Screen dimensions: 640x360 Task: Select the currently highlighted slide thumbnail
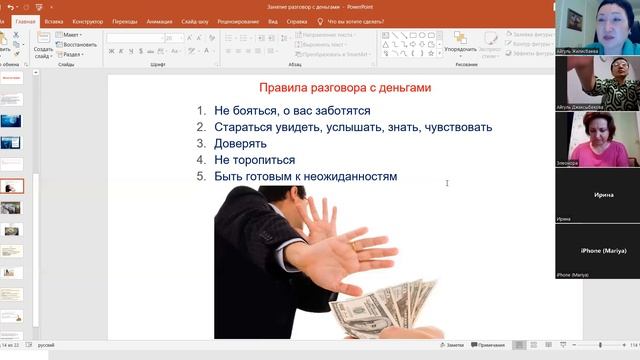(12, 187)
